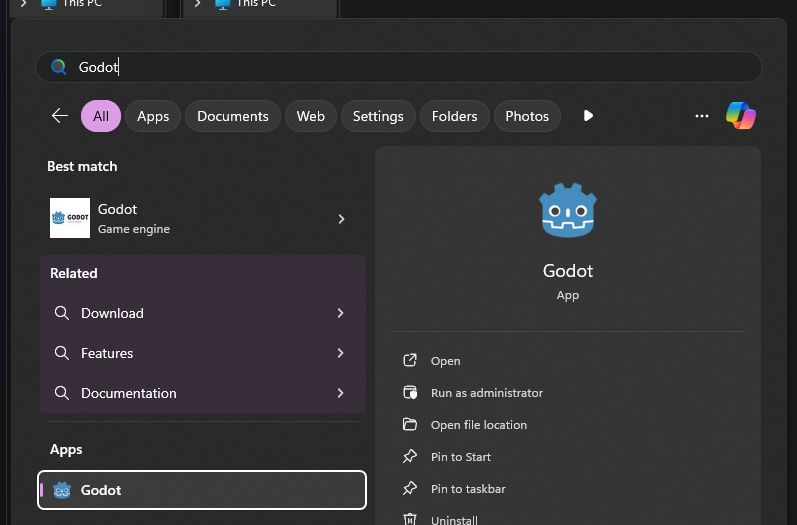797x525 pixels.
Task: Click the Open action icon
Action: [x=410, y=360]
